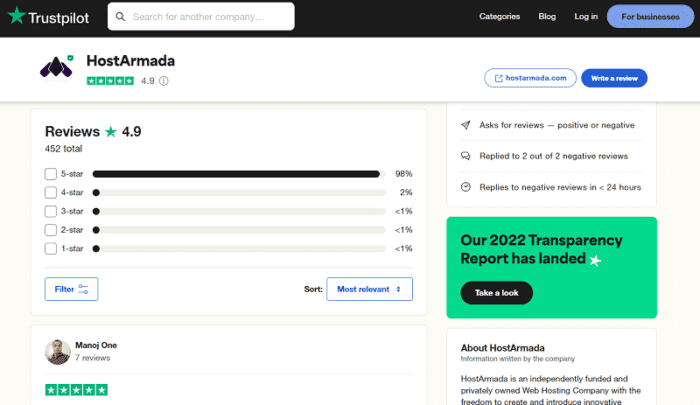Click the 98% label

(404, 174)
